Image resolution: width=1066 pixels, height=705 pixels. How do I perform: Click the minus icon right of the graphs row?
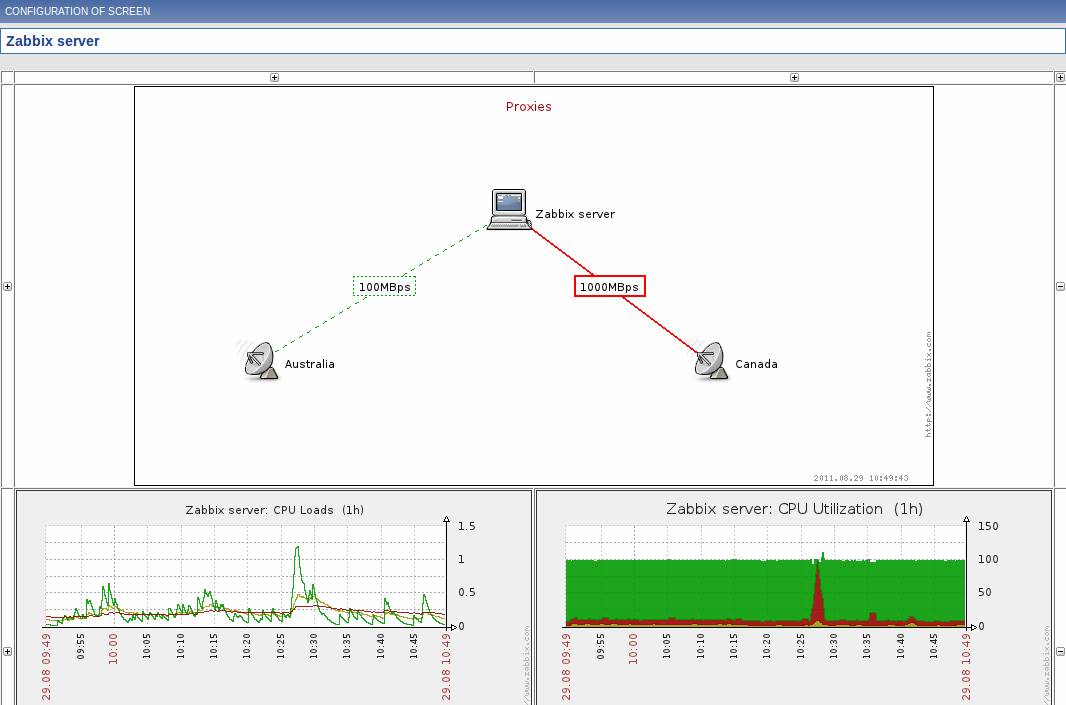pos(1060,651)
